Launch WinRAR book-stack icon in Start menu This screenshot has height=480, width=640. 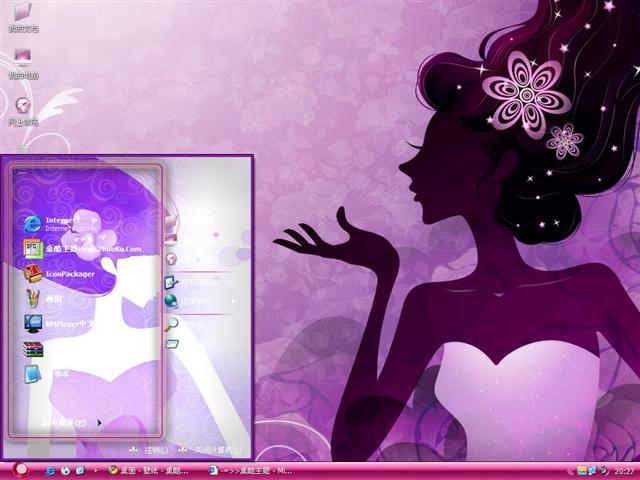(33, 349)
